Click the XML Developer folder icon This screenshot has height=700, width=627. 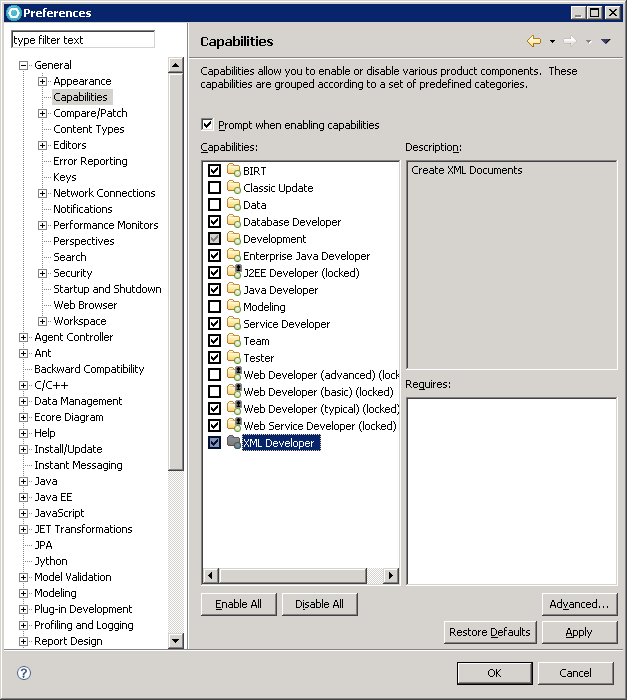233,443
